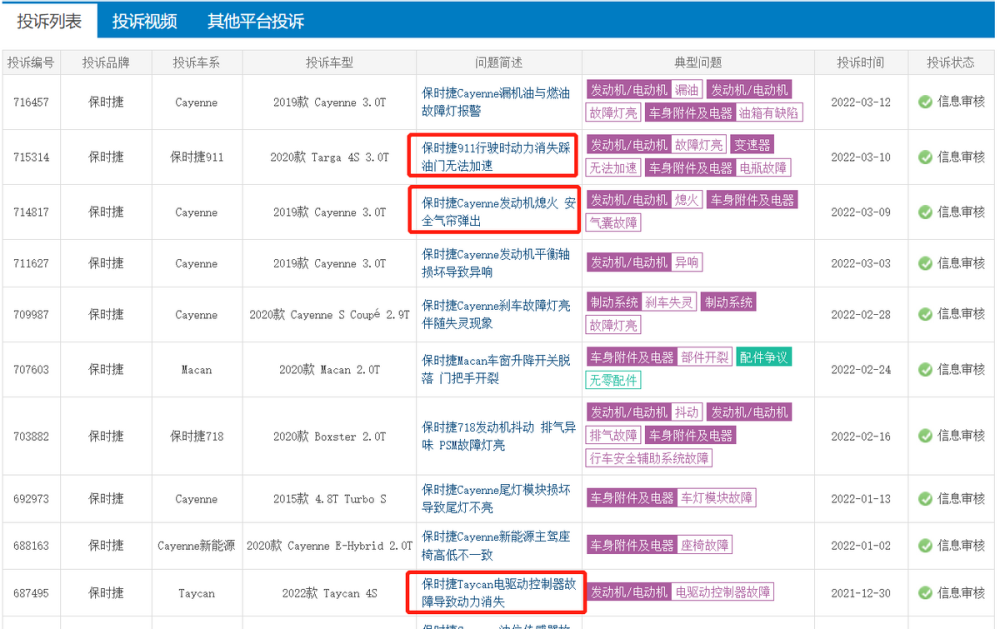
Task: Click the 制动系统 tag beside 刹车失灵
Action: click(614, 302)
